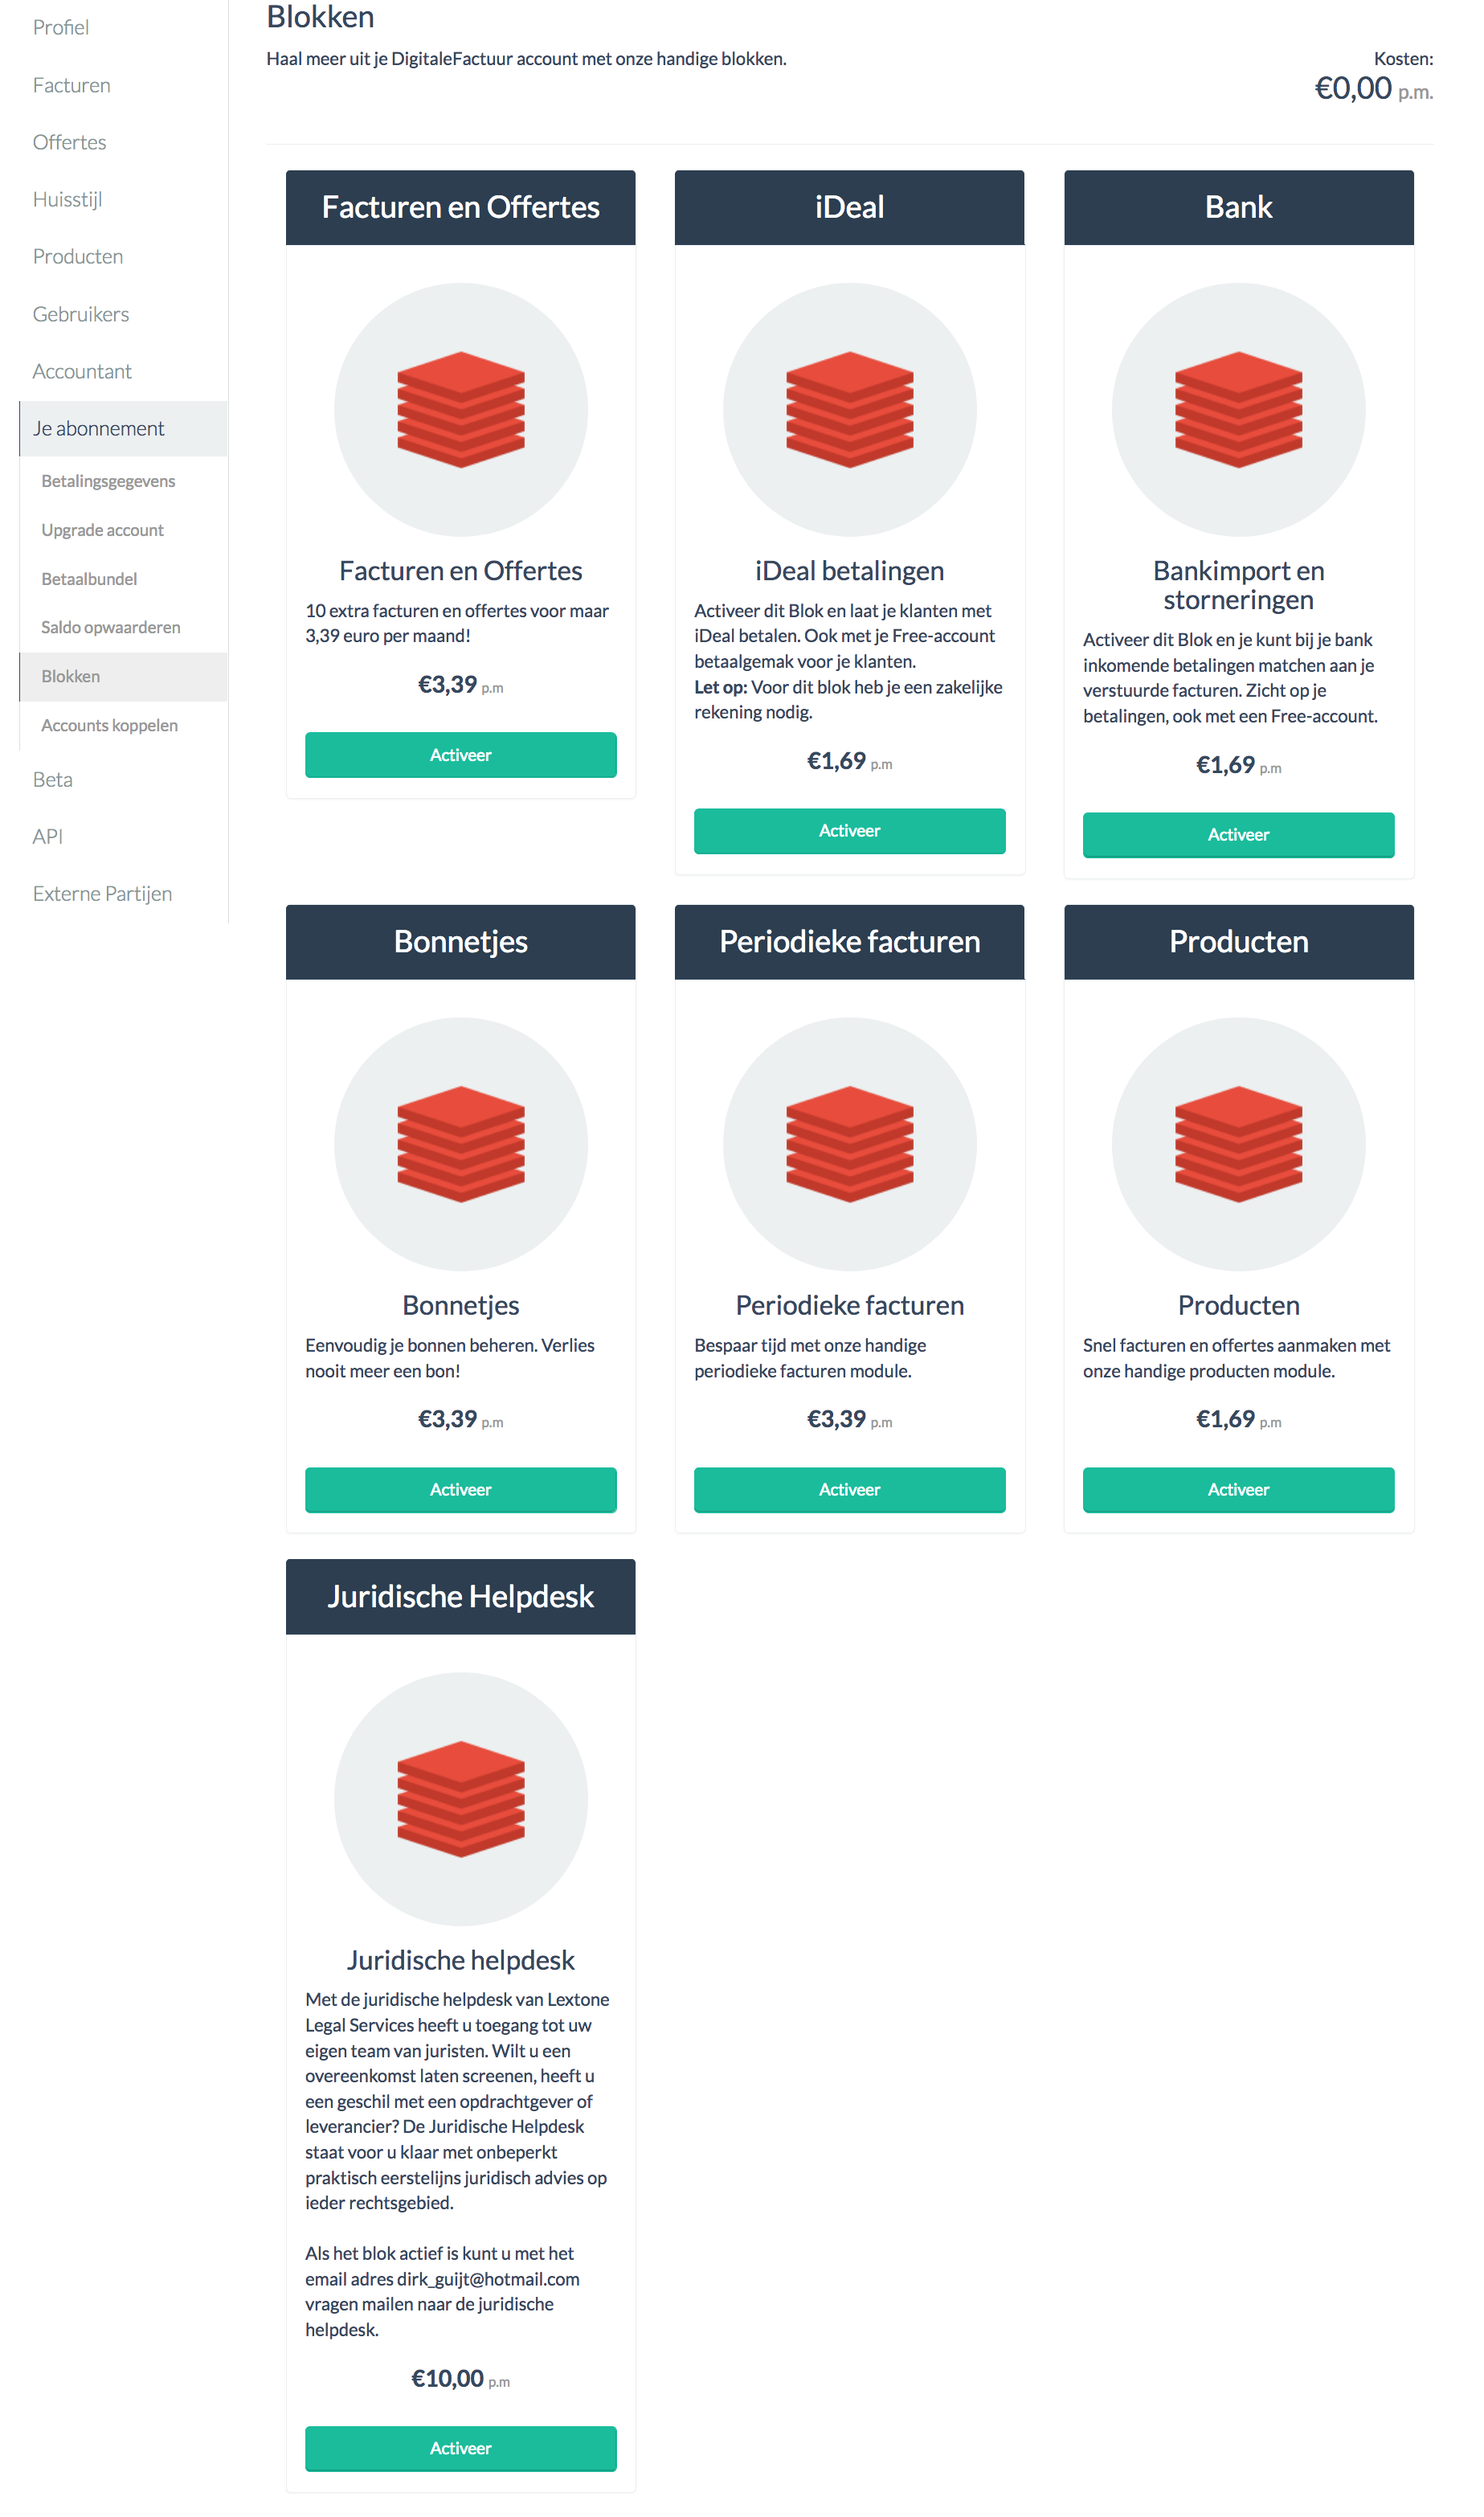Click the Producten block icon
Viewport: 1484px width, 2517px height.
click(x=1238, y=1143)
